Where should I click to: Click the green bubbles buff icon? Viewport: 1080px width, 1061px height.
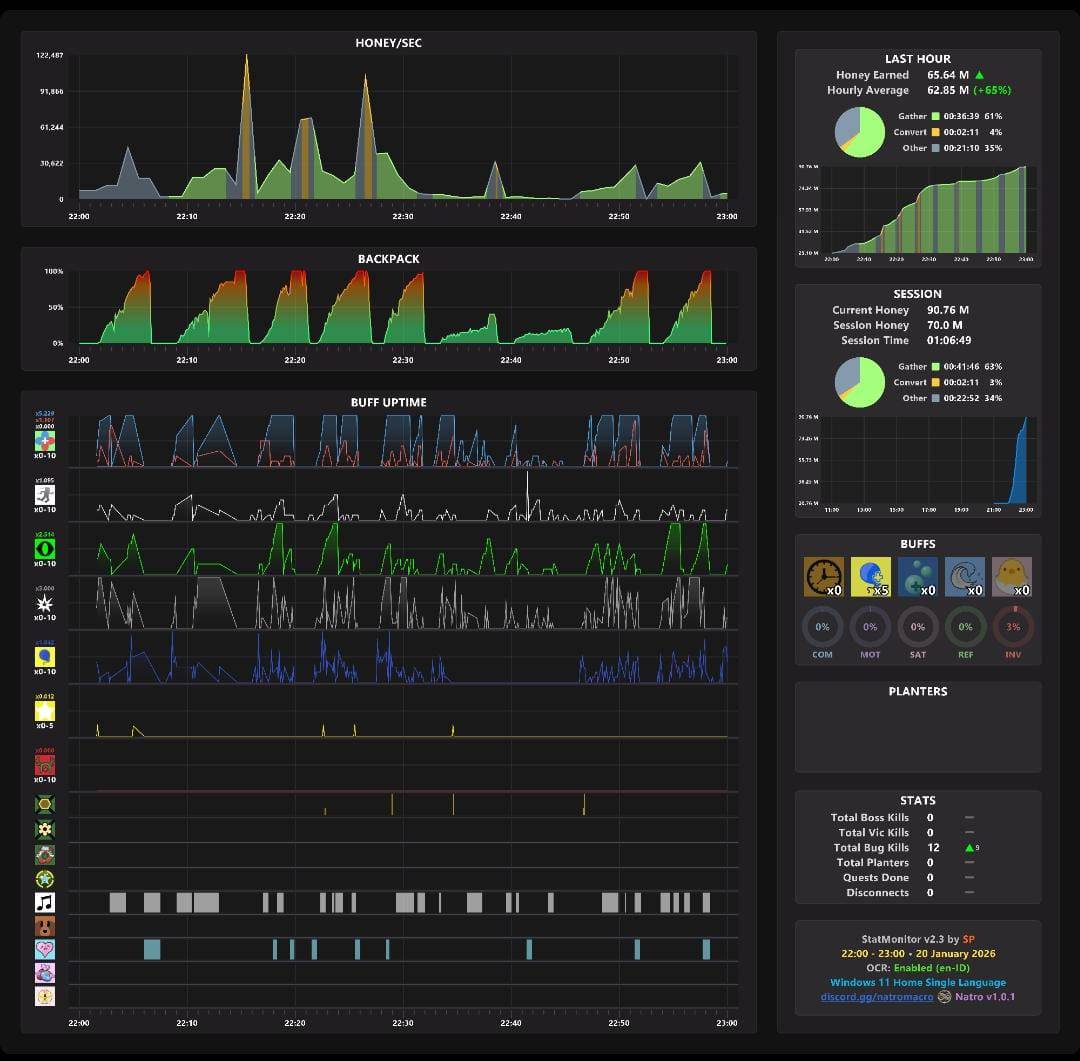[x=917, y=577]
